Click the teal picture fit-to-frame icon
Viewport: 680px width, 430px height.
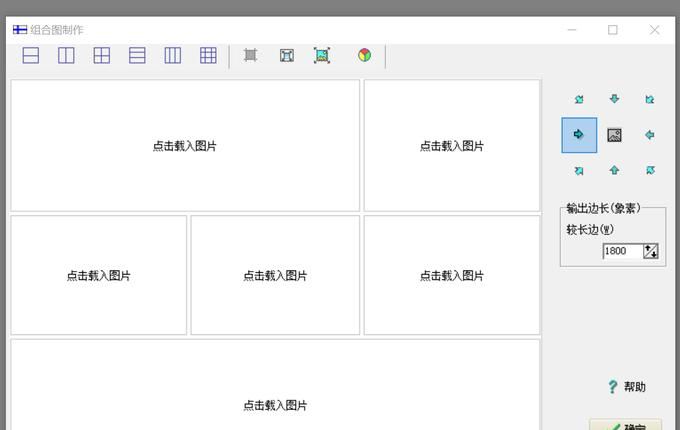[322, 55]
